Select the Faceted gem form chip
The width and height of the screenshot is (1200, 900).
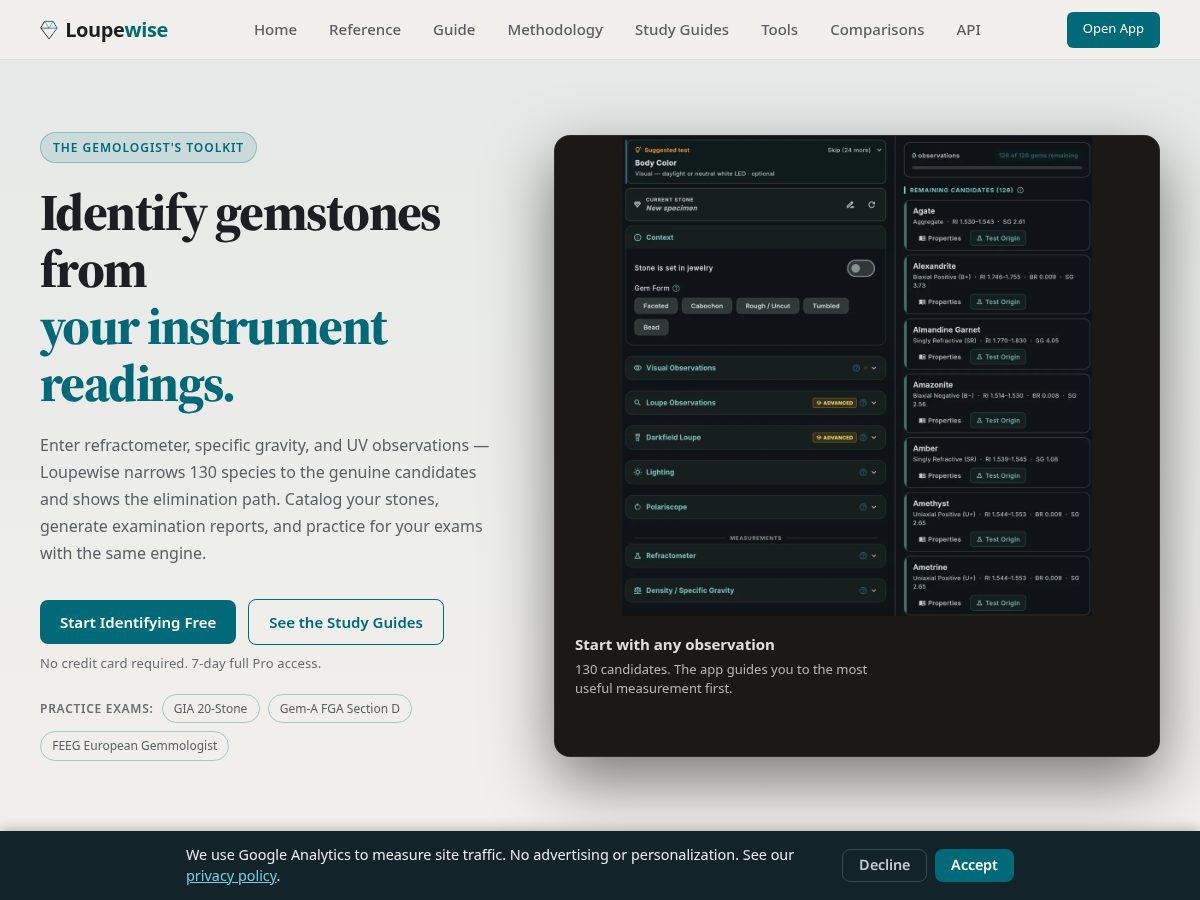(x=656, y=306)
